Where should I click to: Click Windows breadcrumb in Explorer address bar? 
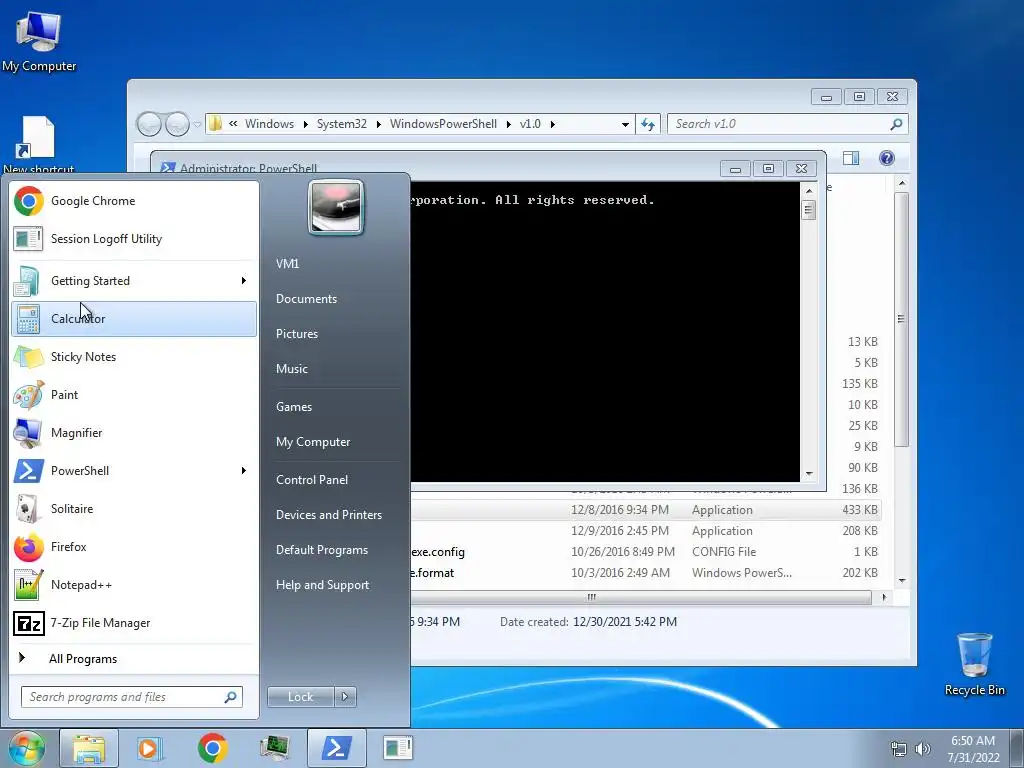269,124
